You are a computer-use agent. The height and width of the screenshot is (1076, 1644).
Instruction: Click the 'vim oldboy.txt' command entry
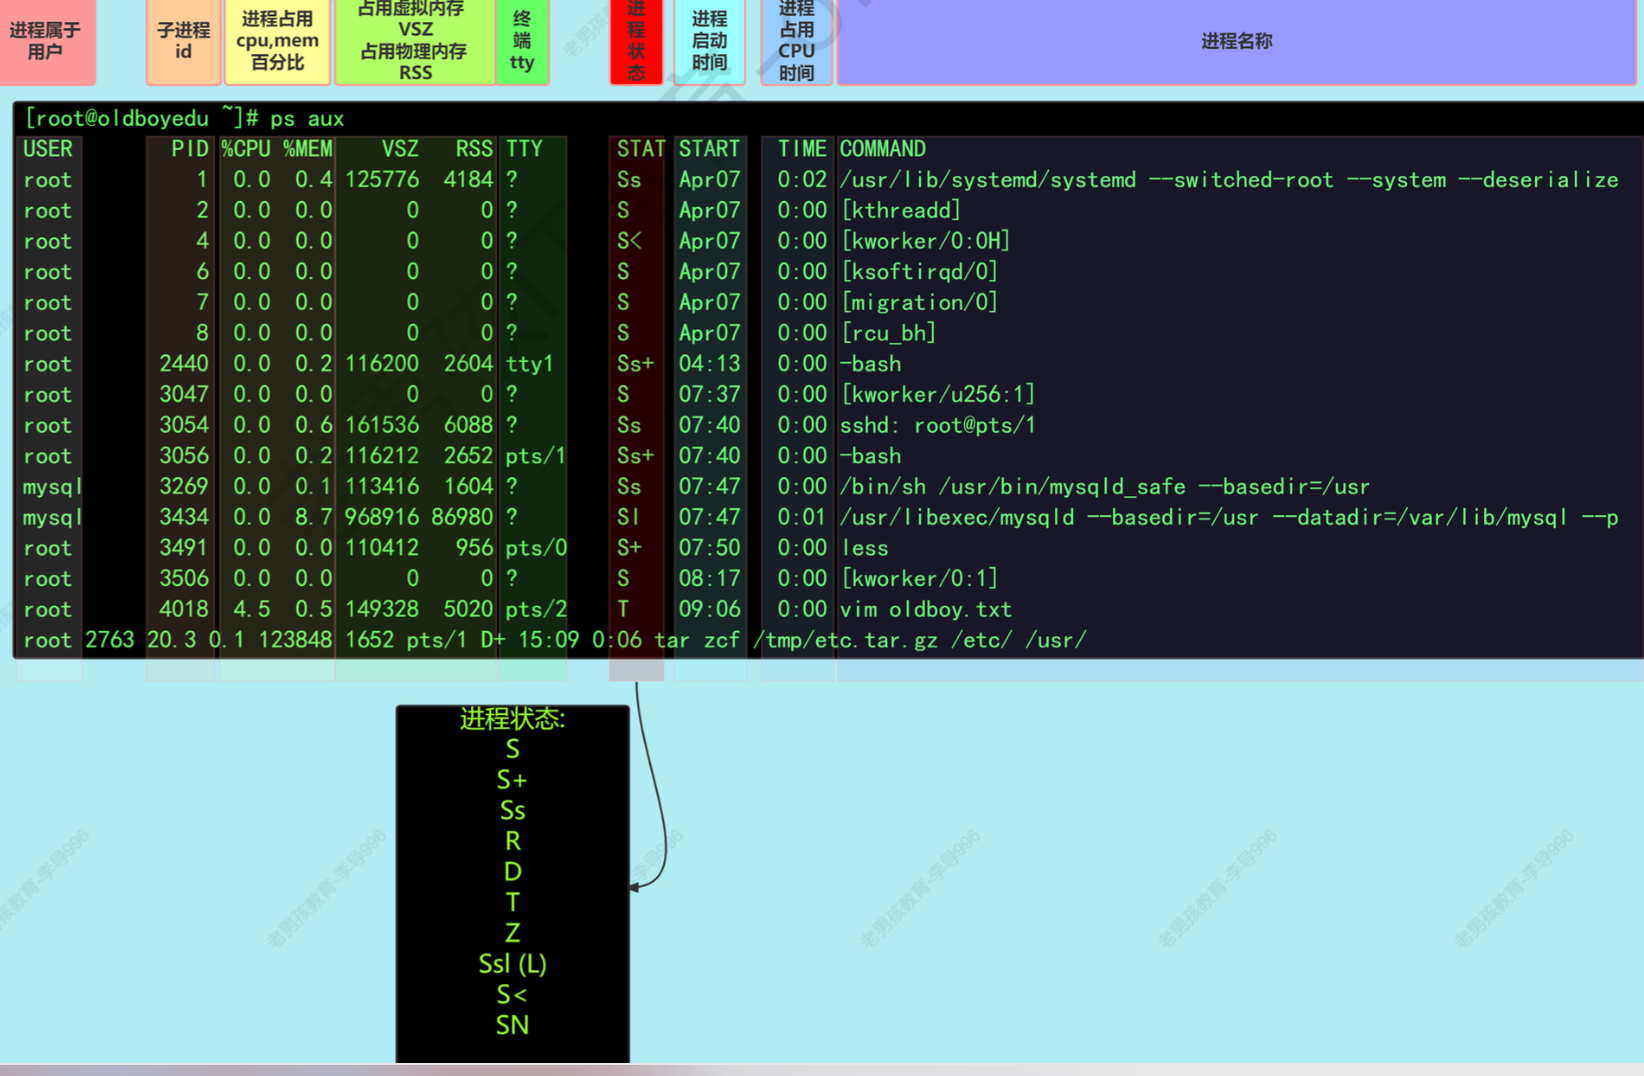tap(925, 610)
